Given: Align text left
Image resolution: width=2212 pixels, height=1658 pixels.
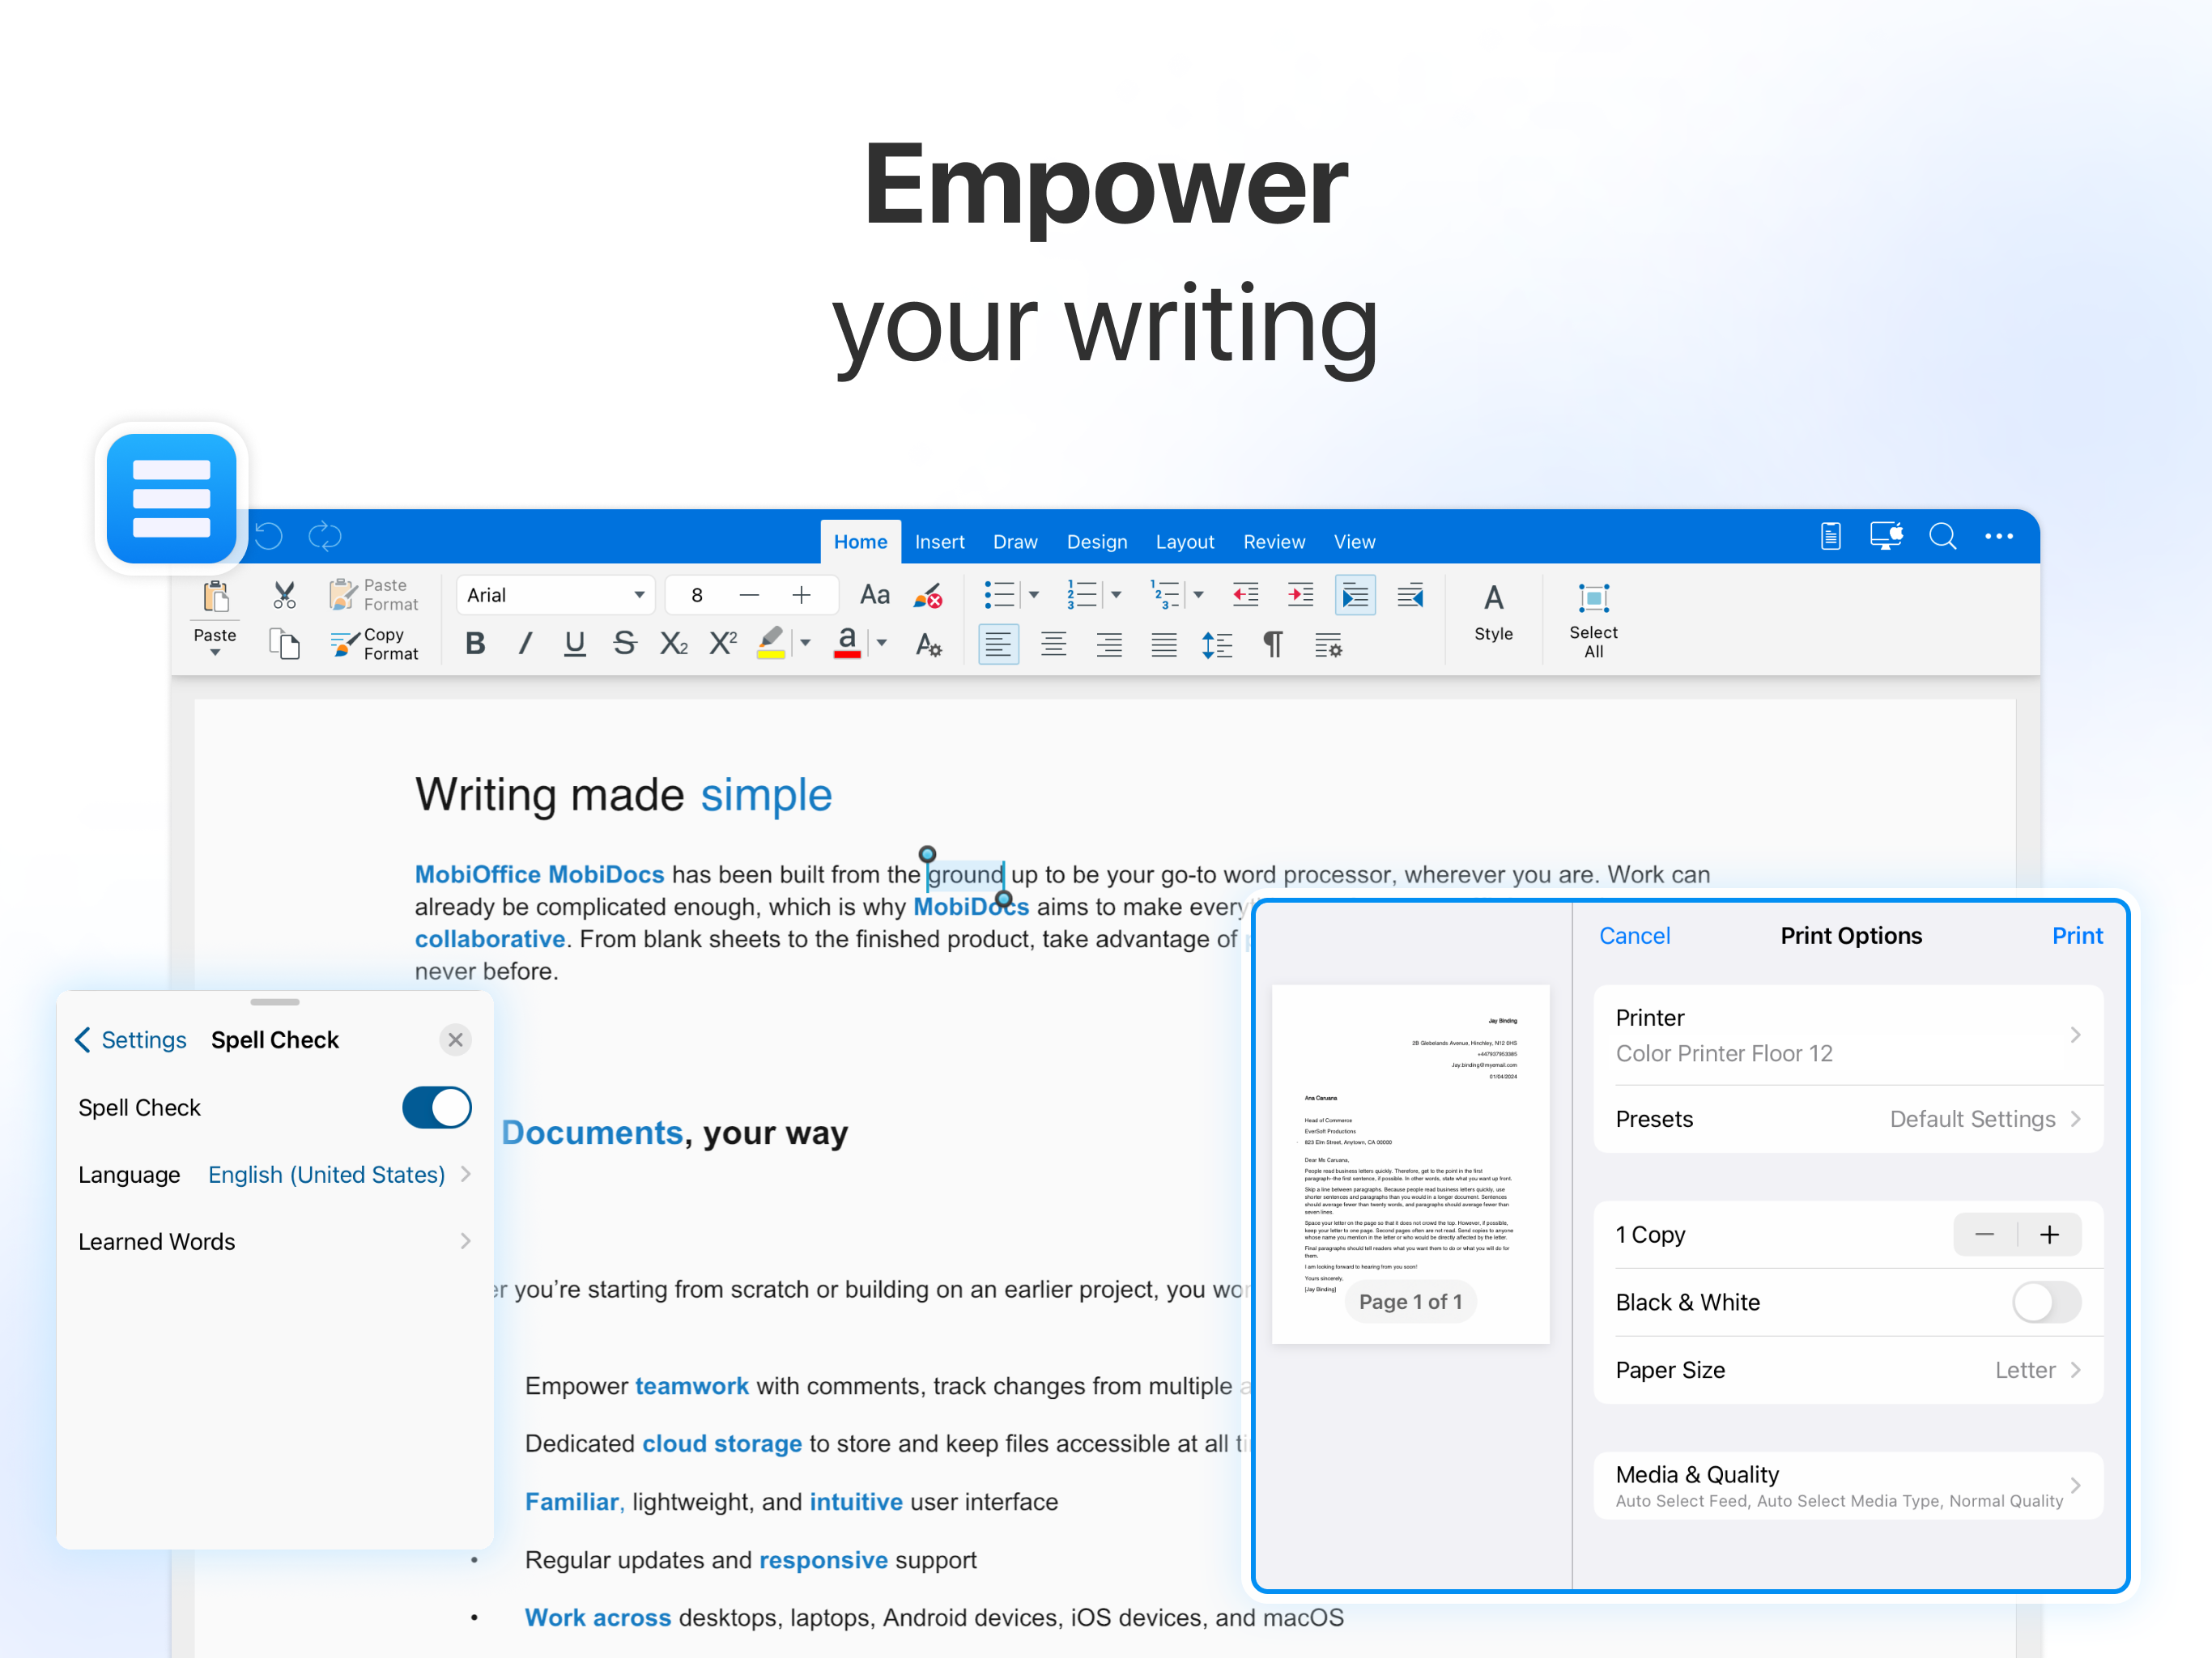Looking at the screenshot, I should tap(998, 645).
